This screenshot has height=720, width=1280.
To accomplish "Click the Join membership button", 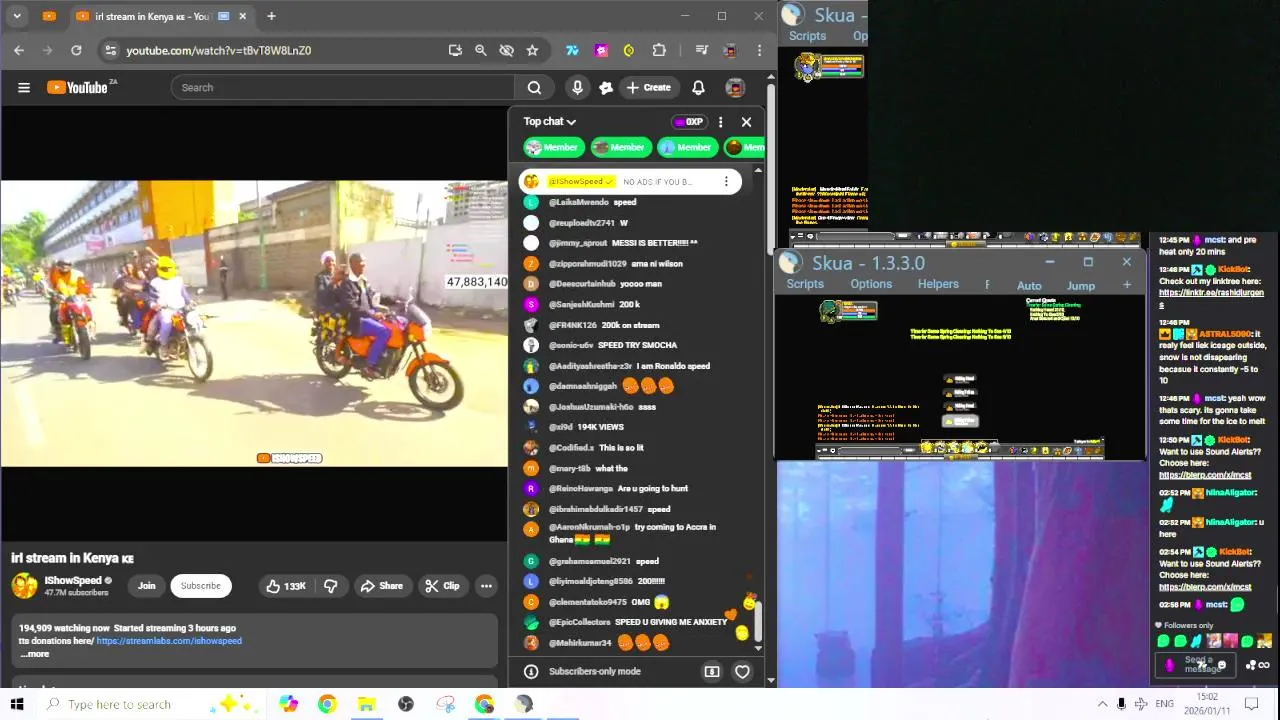I will pos(147,586).
